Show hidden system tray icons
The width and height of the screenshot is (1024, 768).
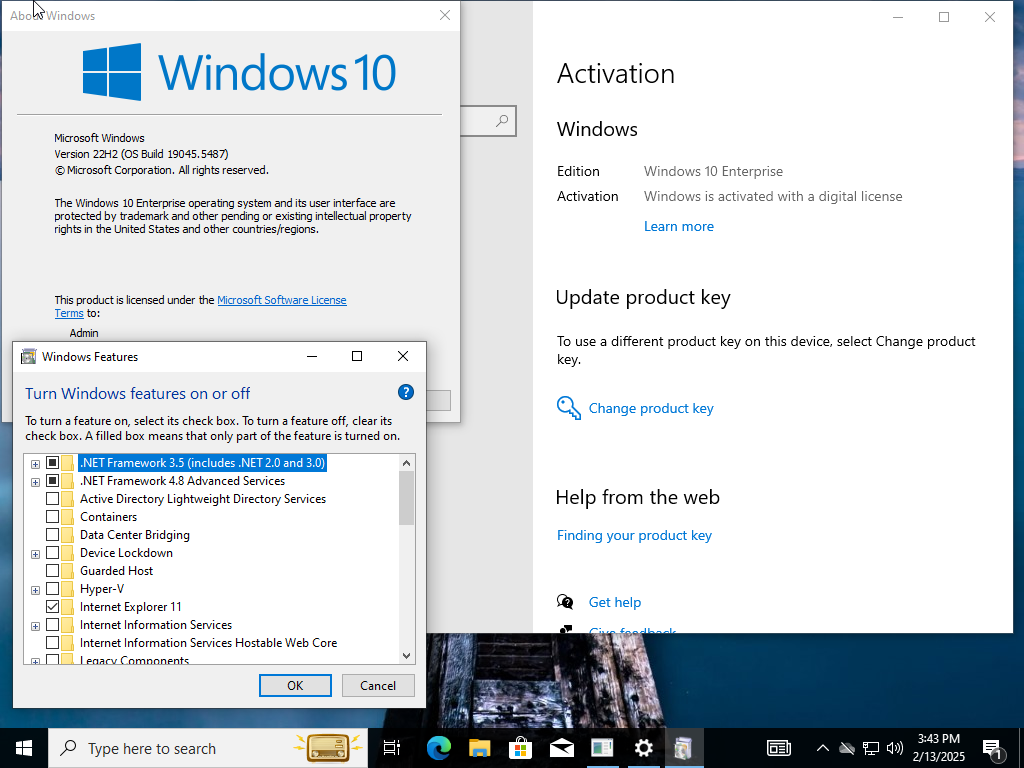coord(823,748)
